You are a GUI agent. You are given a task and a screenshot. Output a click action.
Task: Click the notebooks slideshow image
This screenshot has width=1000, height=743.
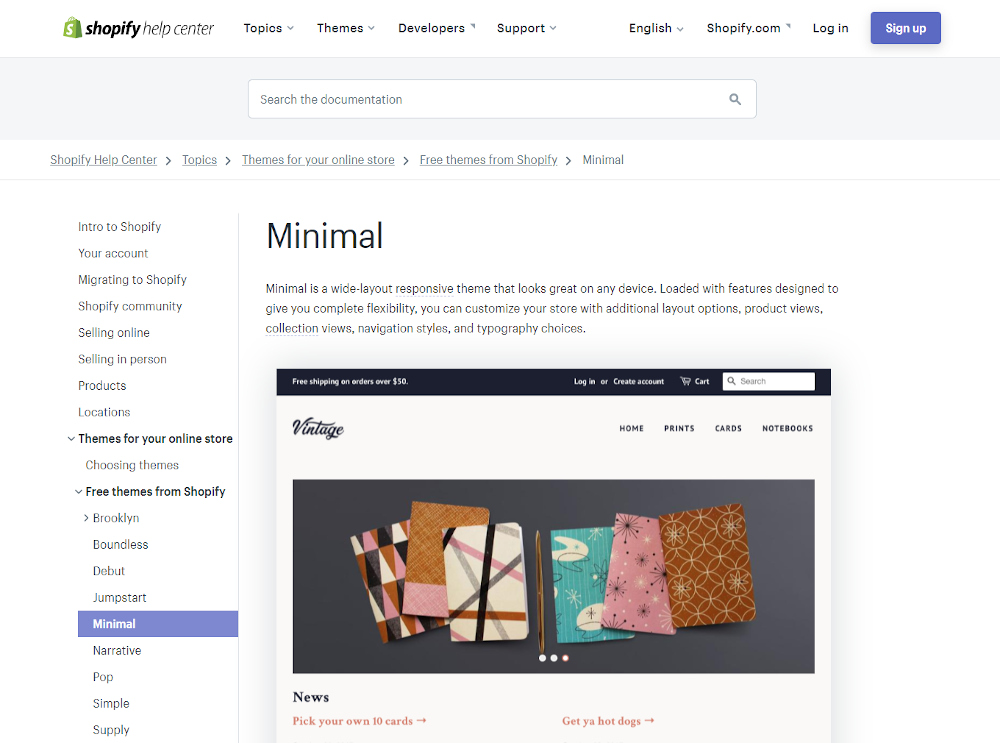tap(554, 576)
